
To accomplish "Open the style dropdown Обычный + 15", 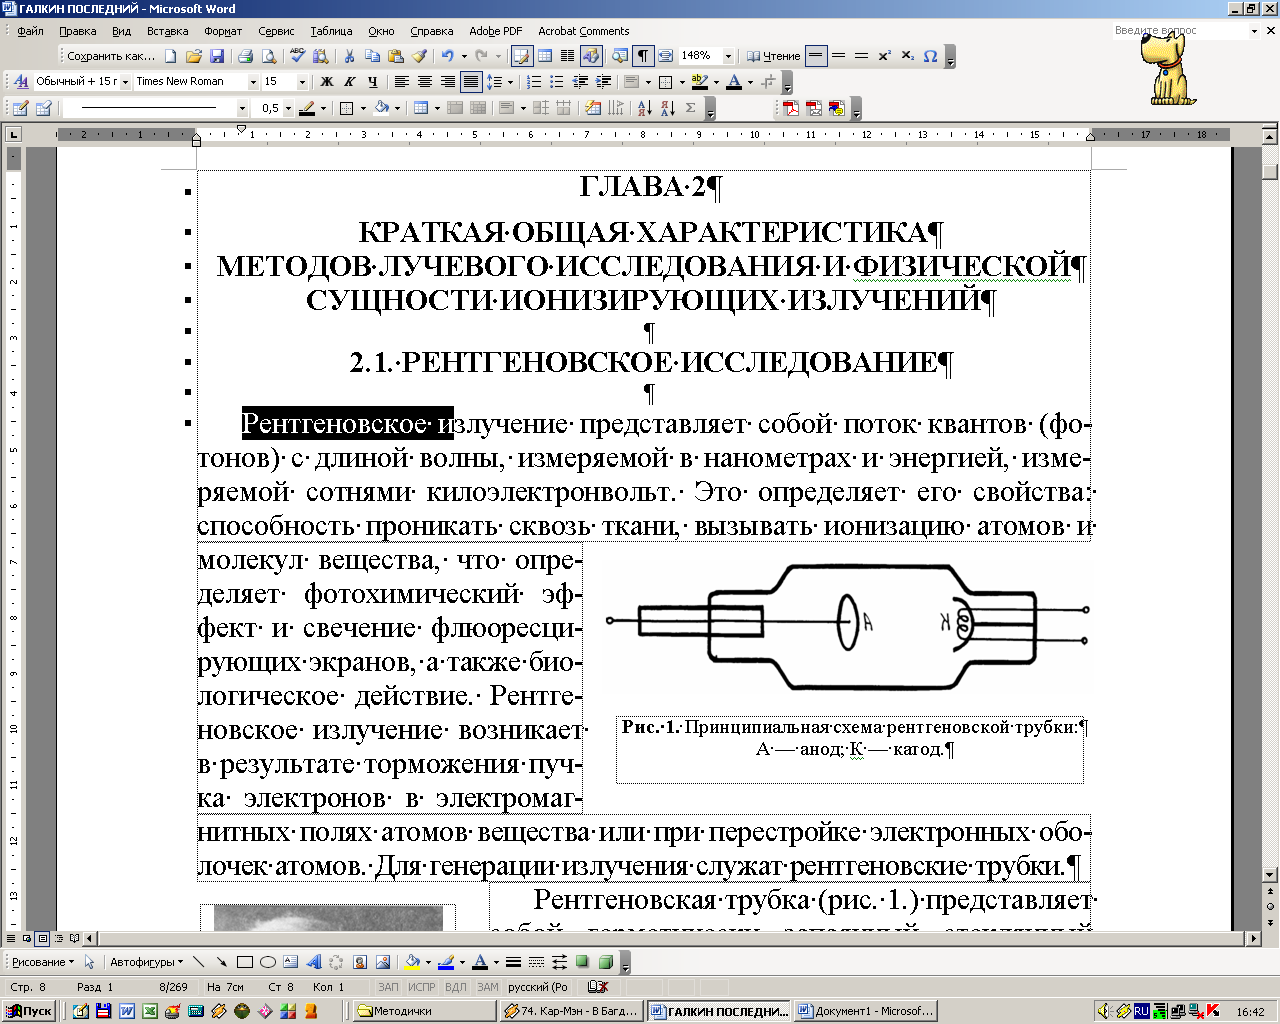I will point(125,82).
